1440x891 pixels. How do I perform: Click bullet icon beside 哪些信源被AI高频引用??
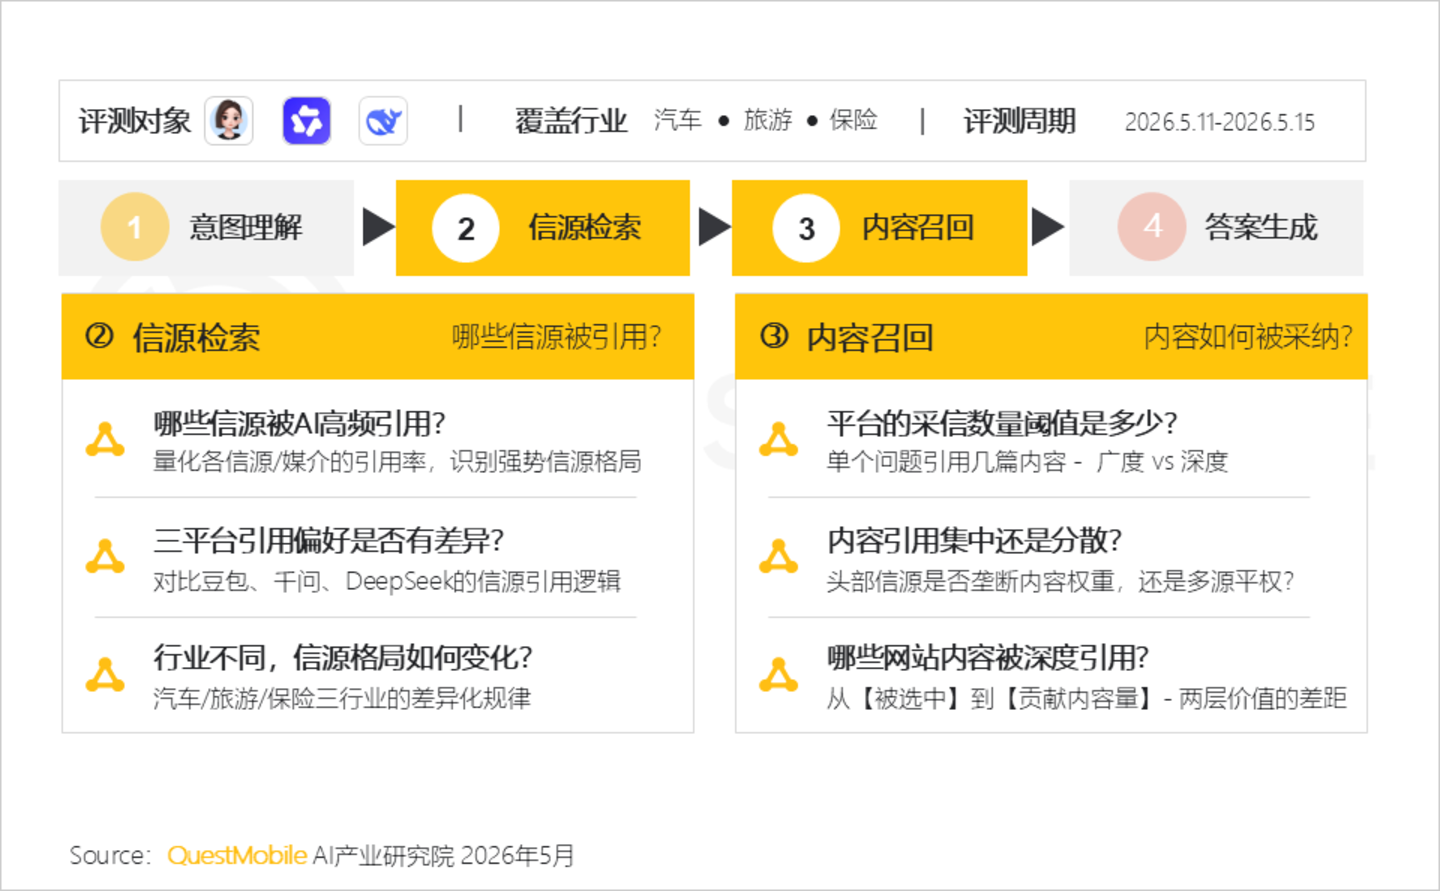click(105, 440)
